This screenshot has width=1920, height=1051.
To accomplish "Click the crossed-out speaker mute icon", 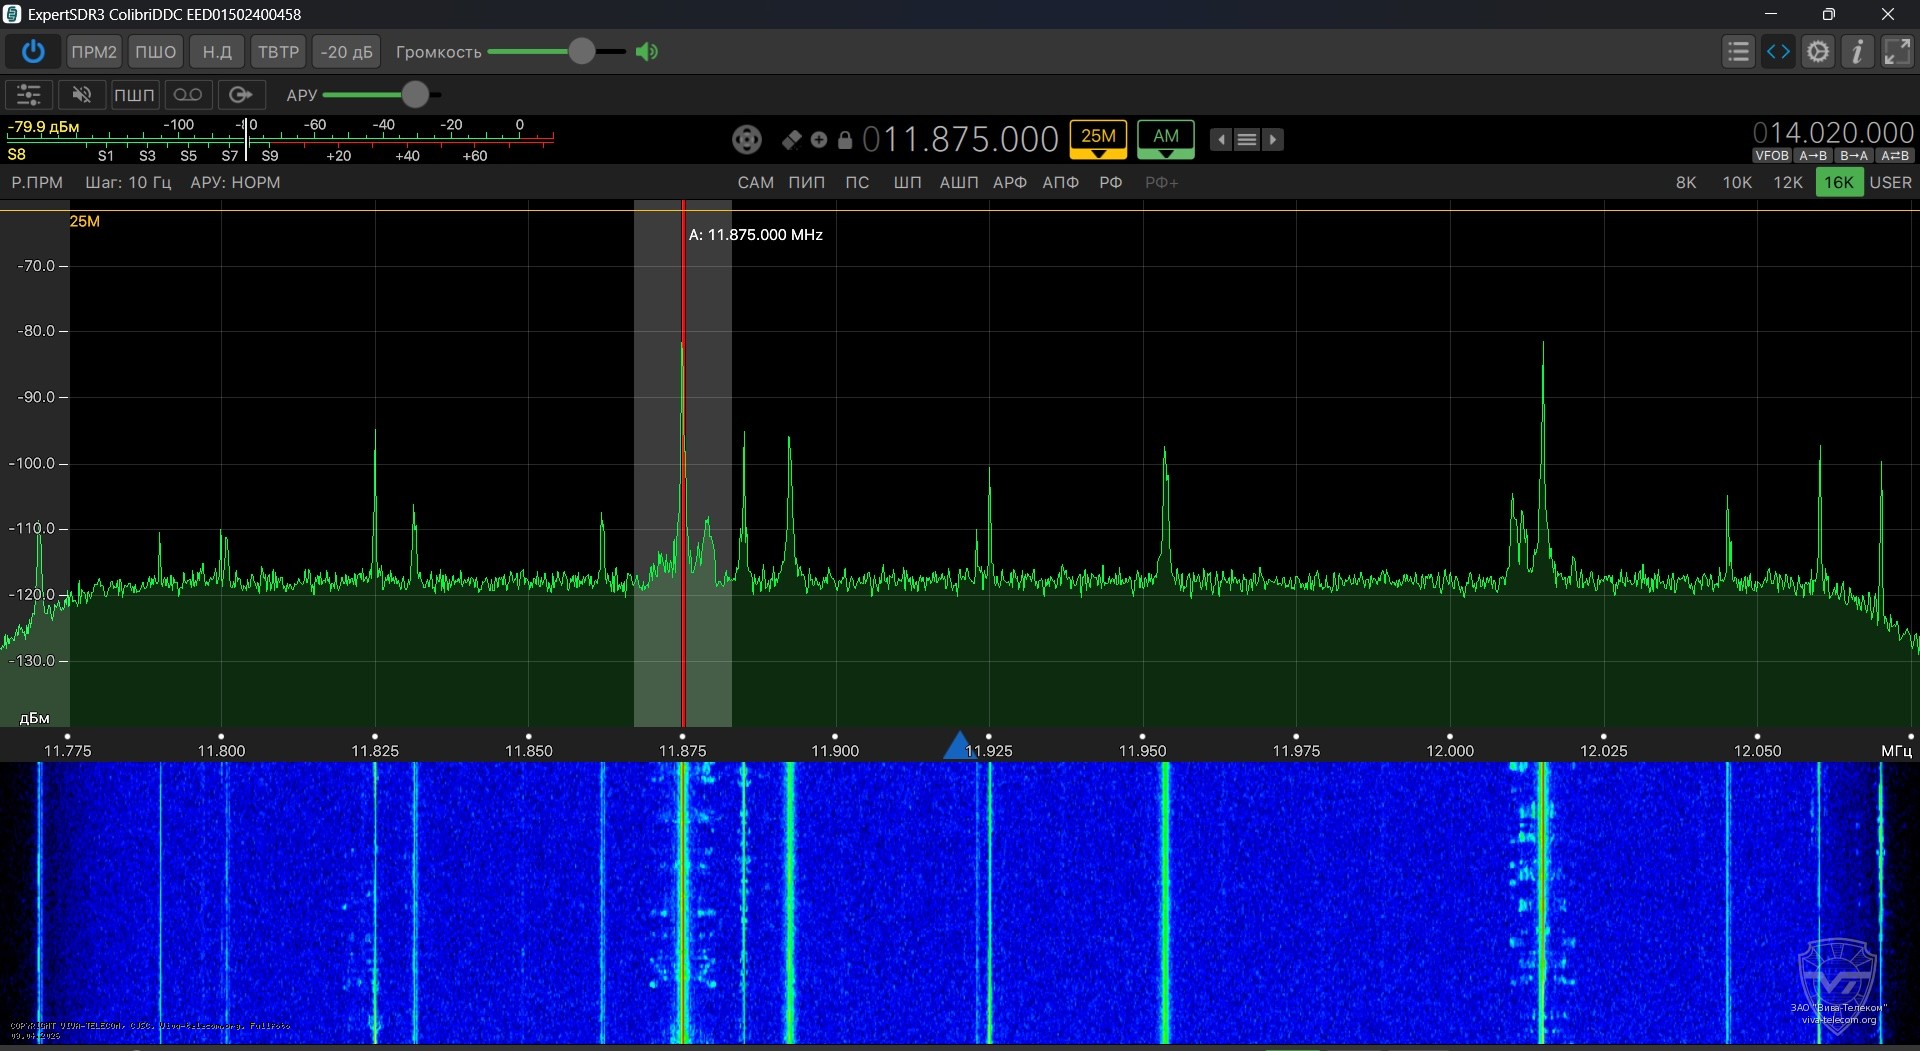I will pyautogui.click(x=82, y=95).
